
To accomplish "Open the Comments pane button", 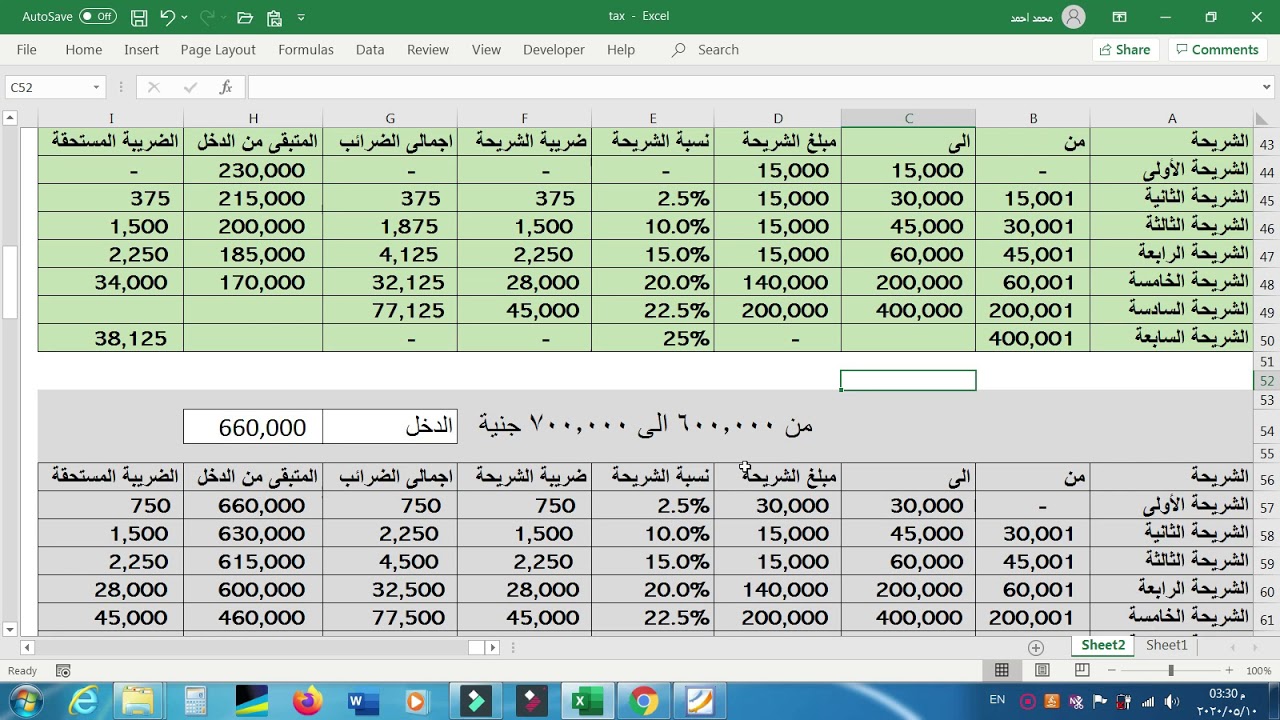I will coord(1217,49).
